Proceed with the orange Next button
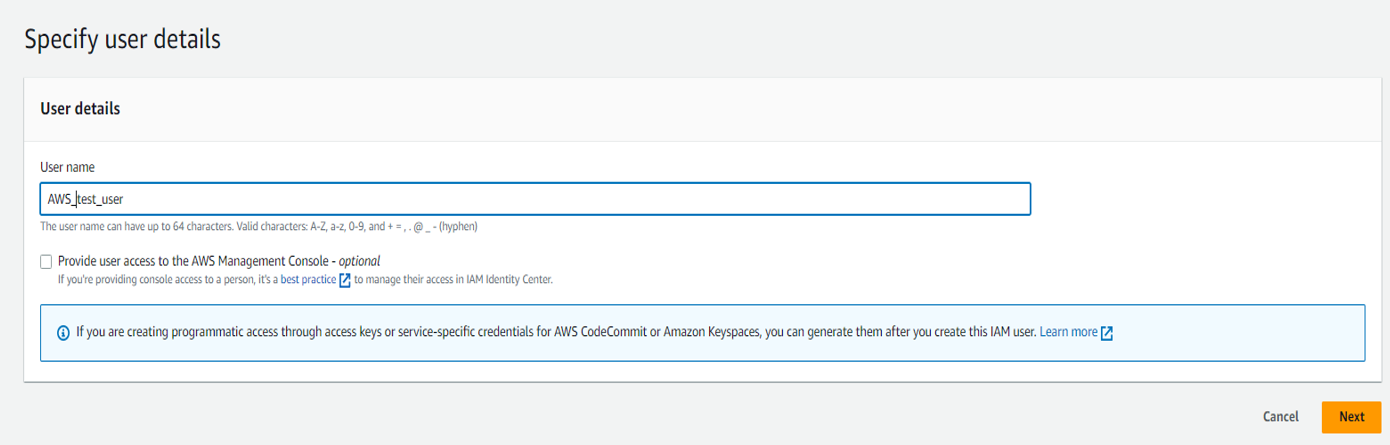The width and height of the screenshot is (1390, 445). 1351,417
